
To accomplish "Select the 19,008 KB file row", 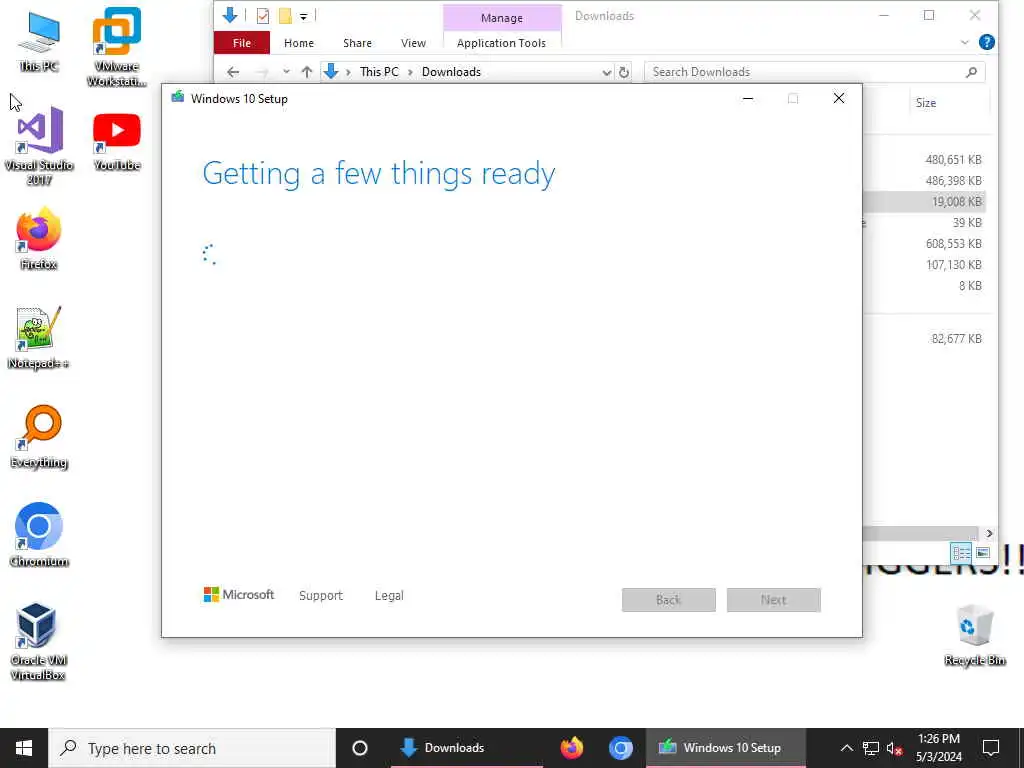I will pos(923,202).
